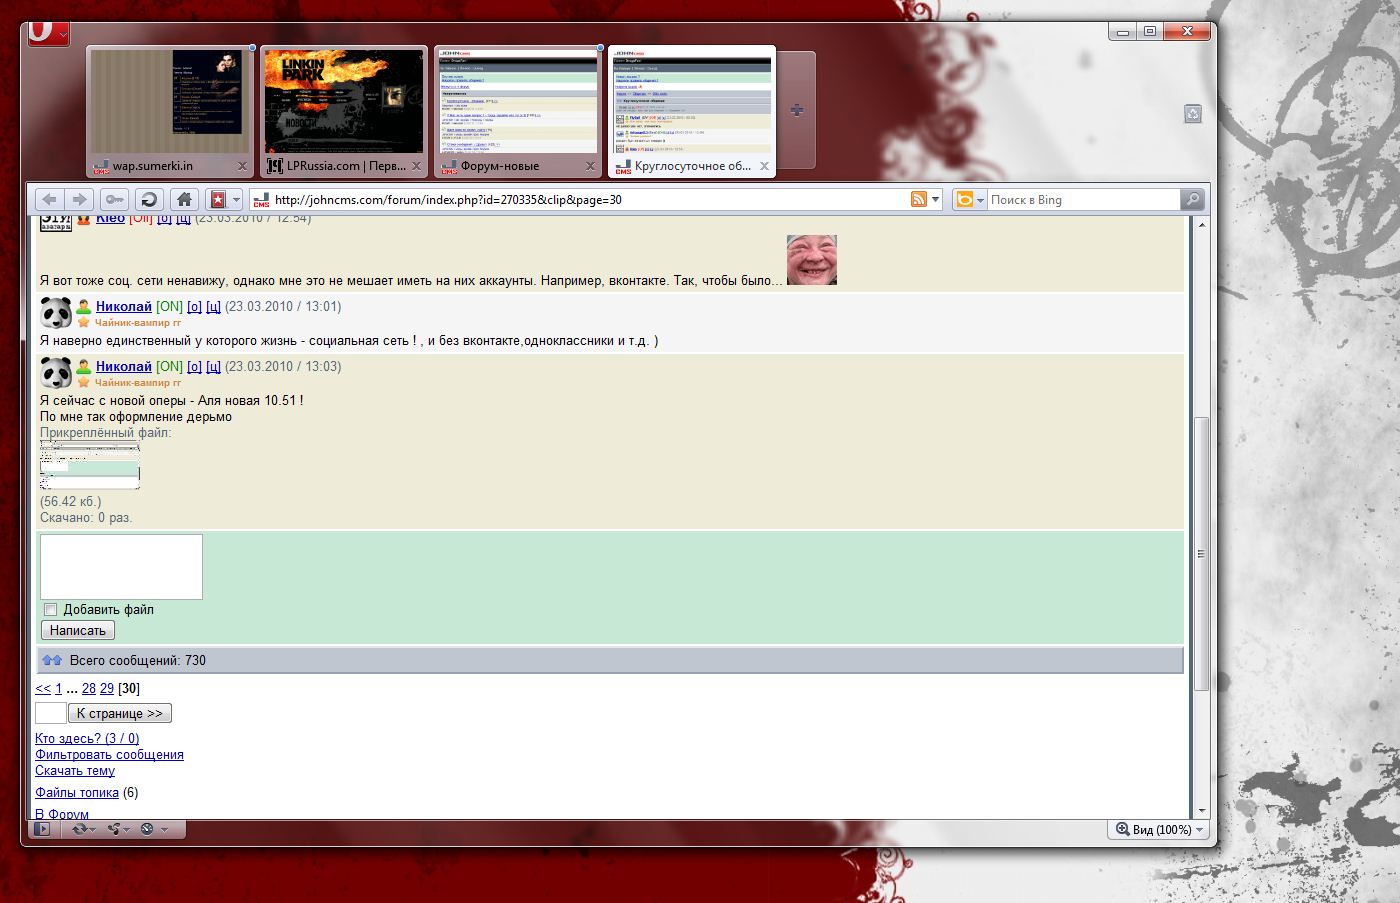Open Николай's profile in the 13:01 post
Image resolution: width=1400 pixels, height=903 pixels.
[x=124, y=306]
